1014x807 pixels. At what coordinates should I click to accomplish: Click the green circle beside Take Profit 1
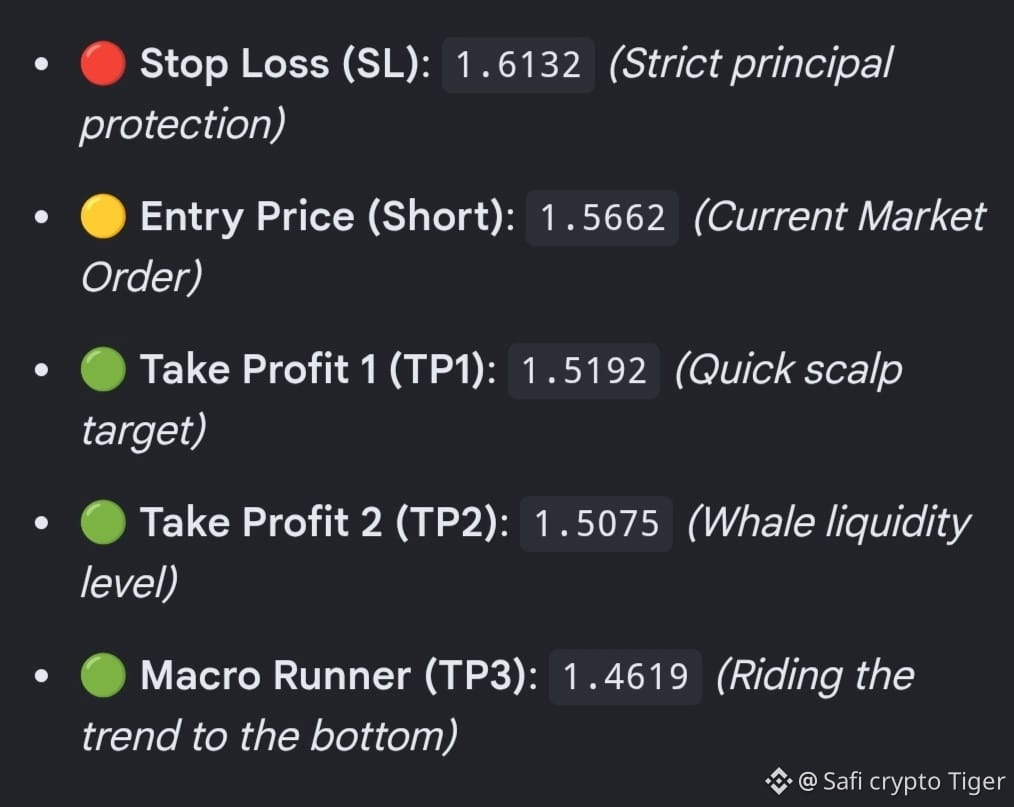103,369
